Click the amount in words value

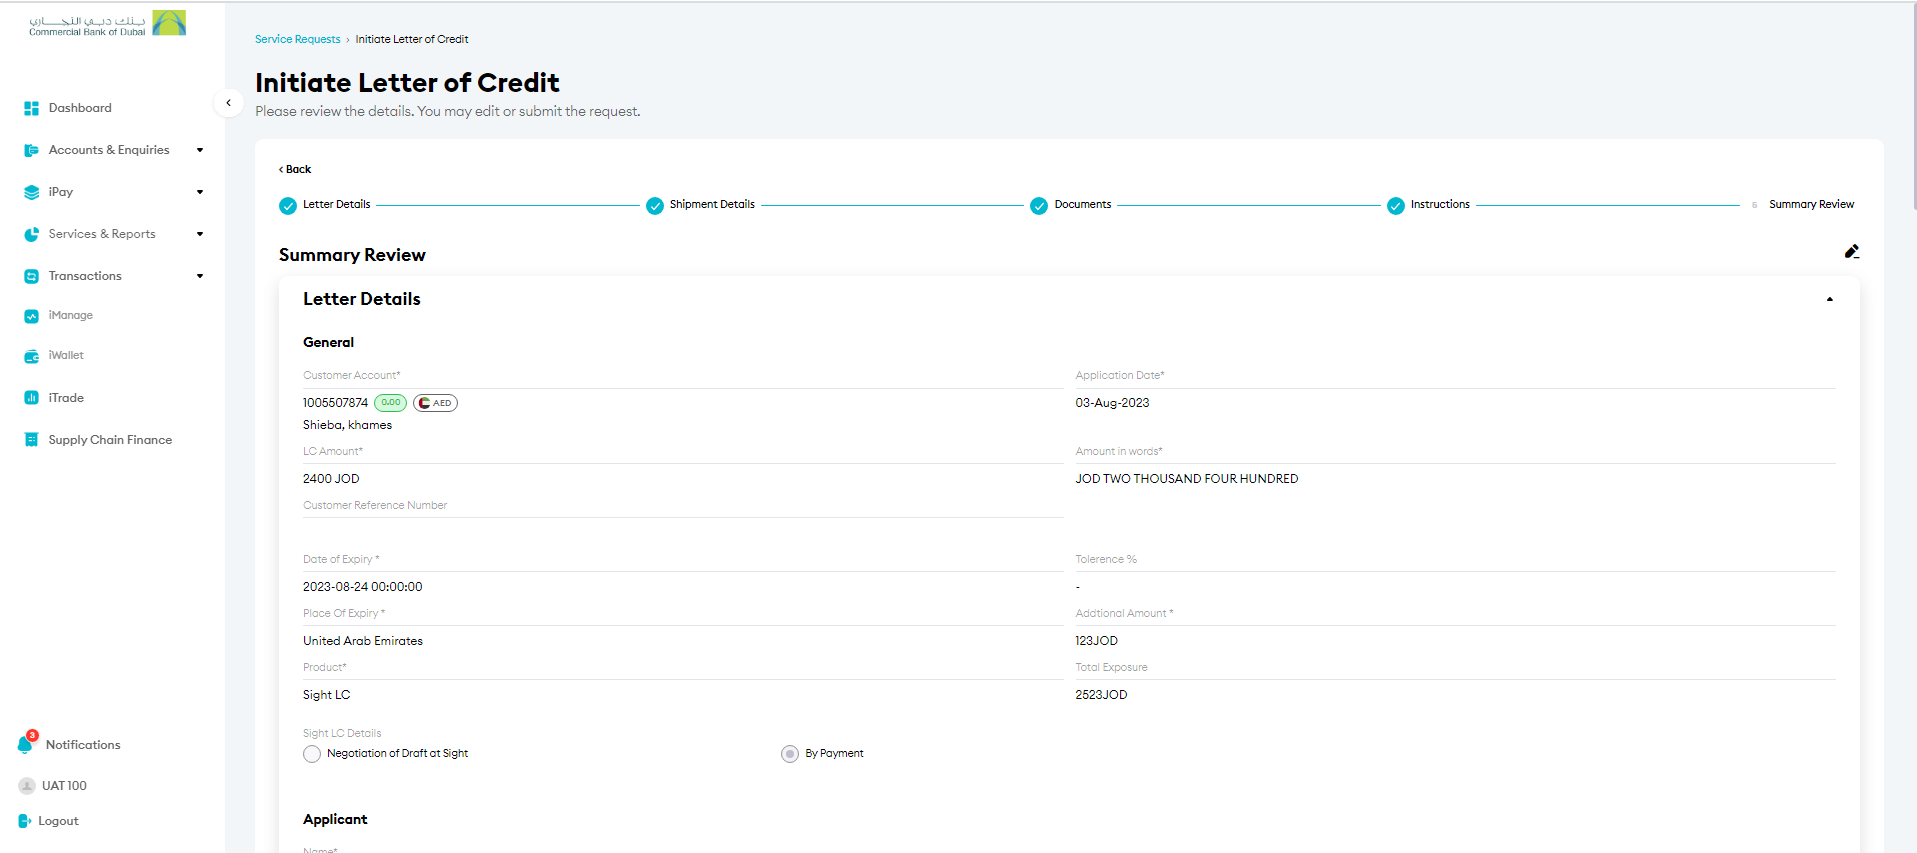pos(1187,479)
